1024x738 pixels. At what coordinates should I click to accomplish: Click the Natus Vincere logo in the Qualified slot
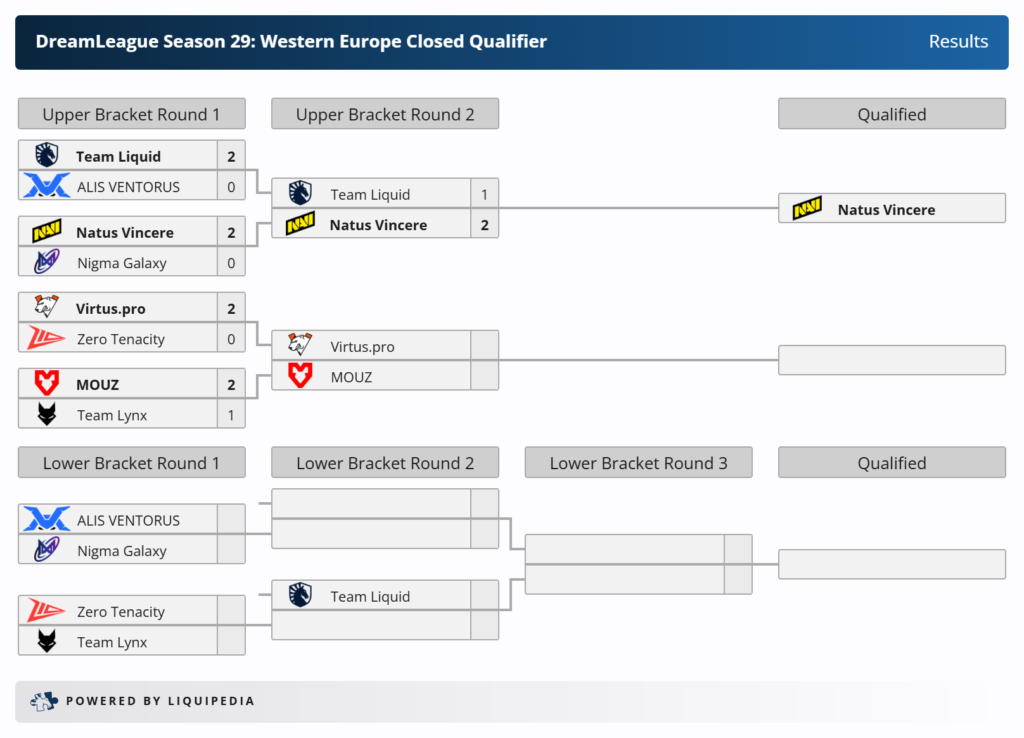click(x=807, y=209)
